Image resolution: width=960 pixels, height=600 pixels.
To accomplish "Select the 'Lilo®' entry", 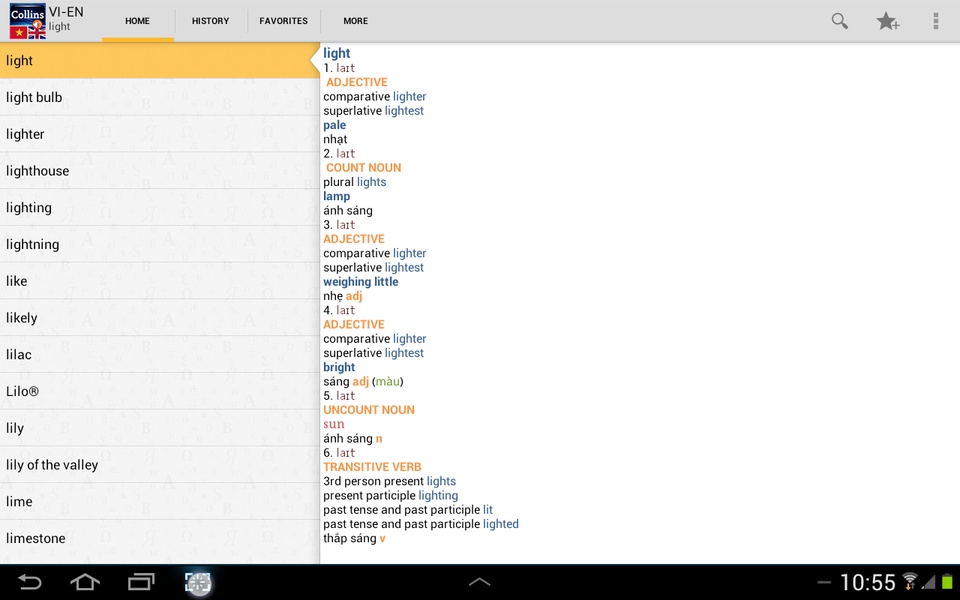I will point(159,391).
